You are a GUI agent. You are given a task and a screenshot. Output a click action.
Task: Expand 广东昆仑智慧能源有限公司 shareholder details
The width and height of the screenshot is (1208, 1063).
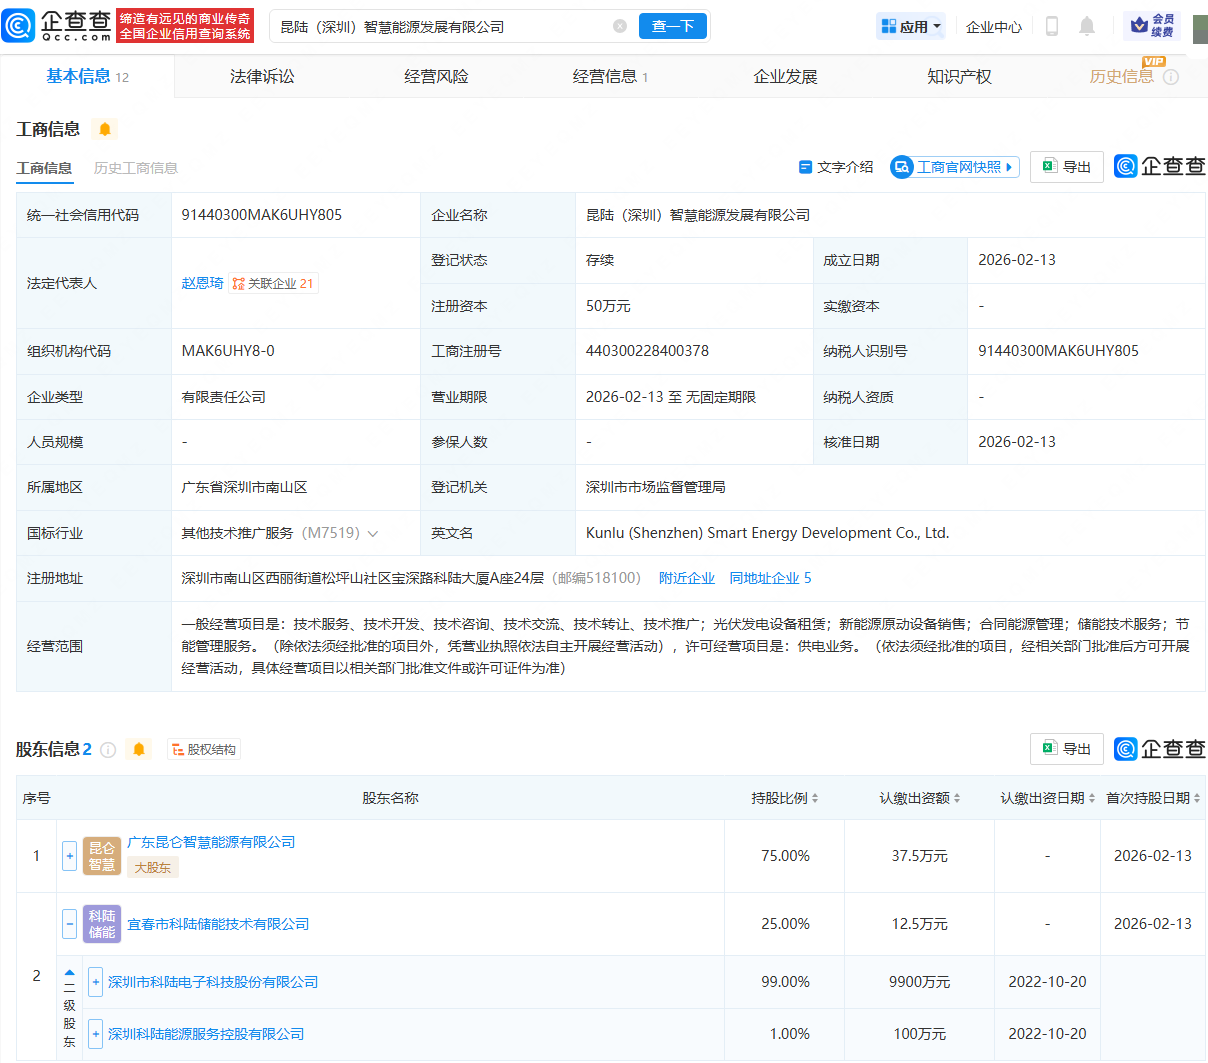pos(69,856)
